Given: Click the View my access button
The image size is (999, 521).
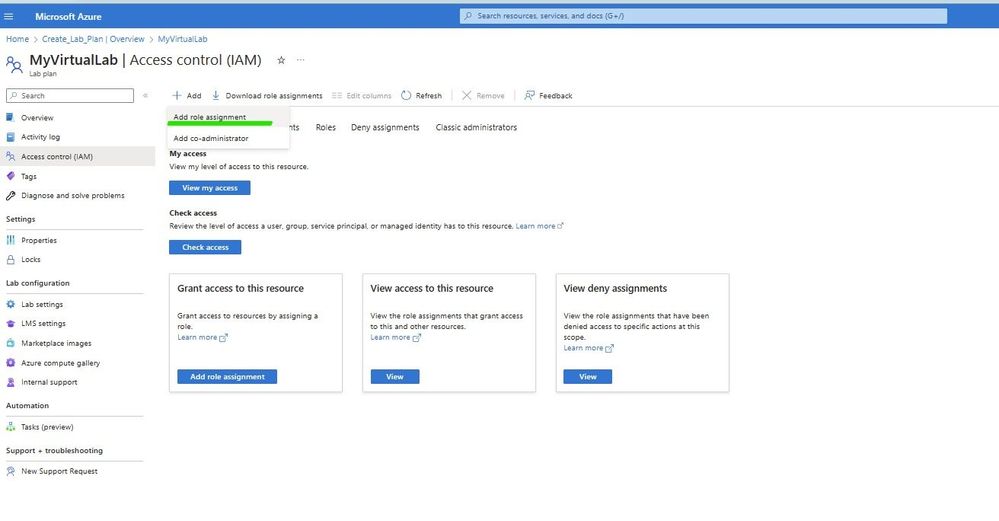Looking at the screenshot, I should coord(210,188).
